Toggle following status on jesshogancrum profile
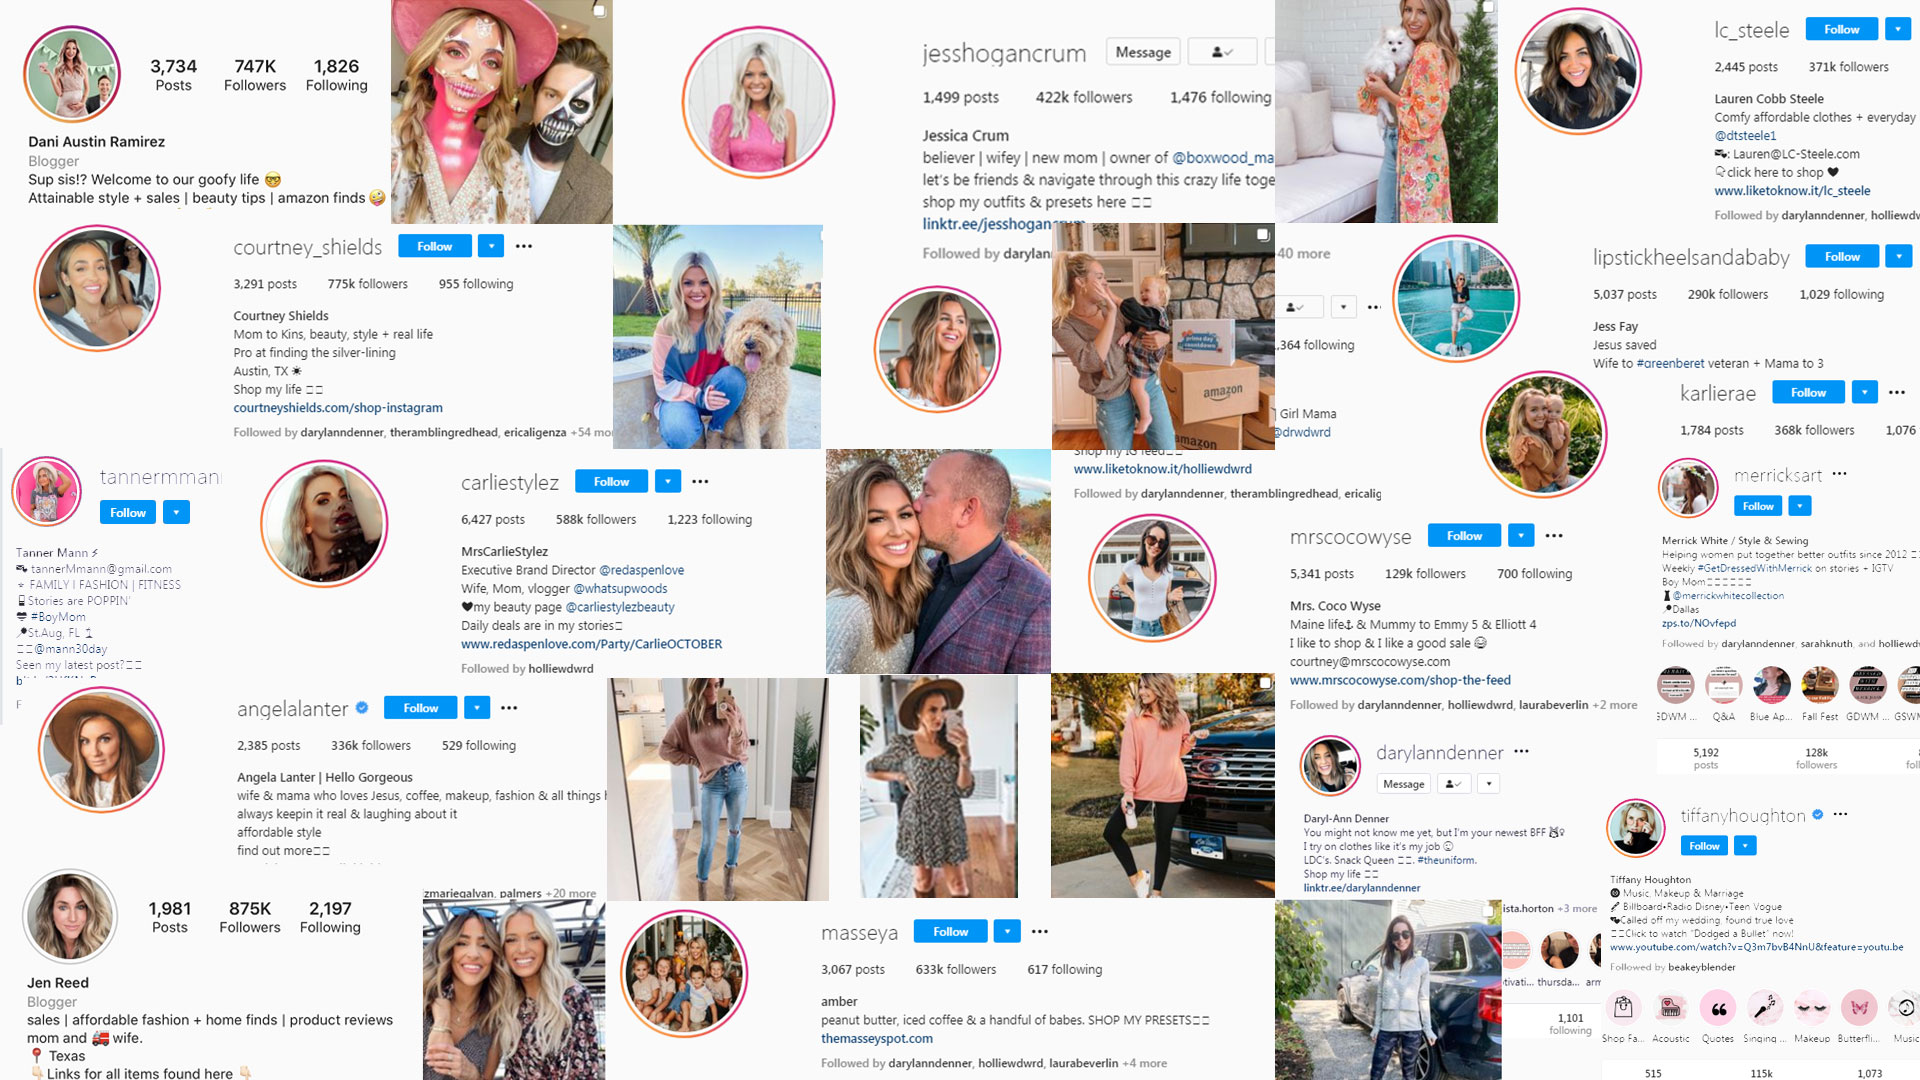Screen dimensions: 1920x1080 (1222, 52)
